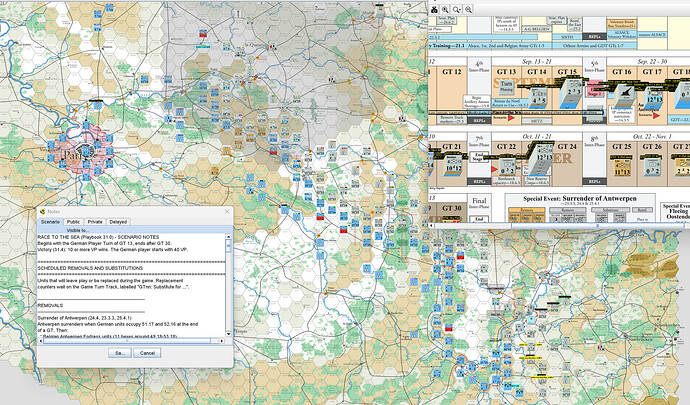Open the Delayed notes tab
The image size is (690, 405).
118,222
